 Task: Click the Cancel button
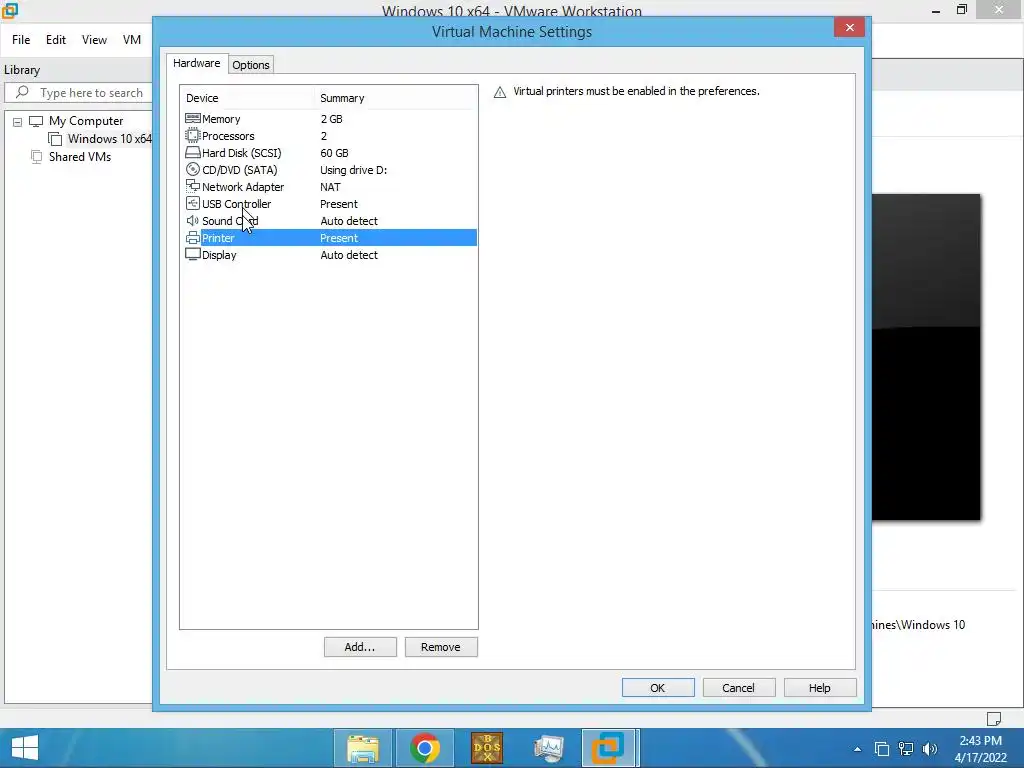pos(739,688)
